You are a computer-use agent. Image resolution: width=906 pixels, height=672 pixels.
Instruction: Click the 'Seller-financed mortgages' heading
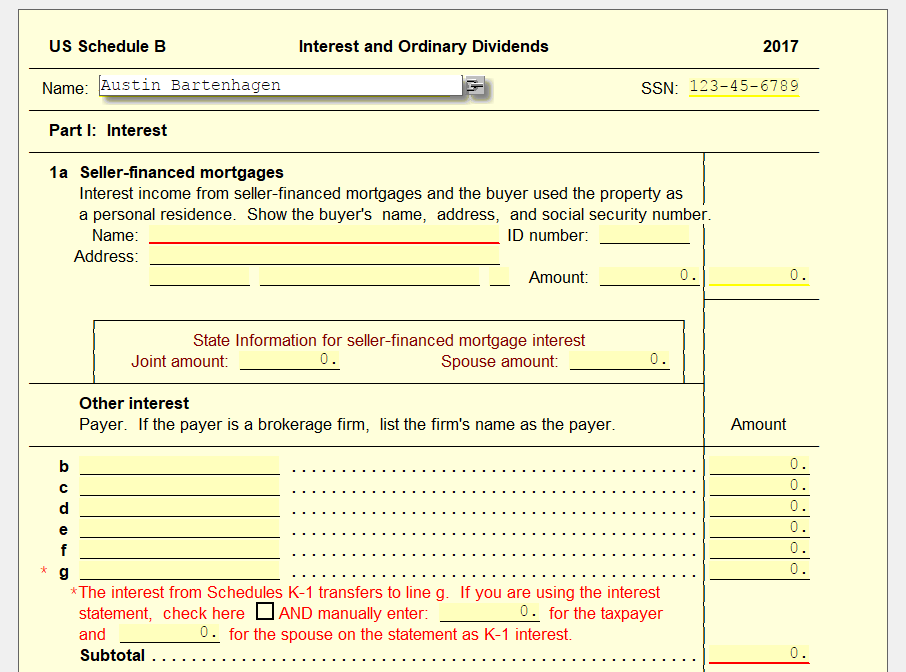click(182, 172)
